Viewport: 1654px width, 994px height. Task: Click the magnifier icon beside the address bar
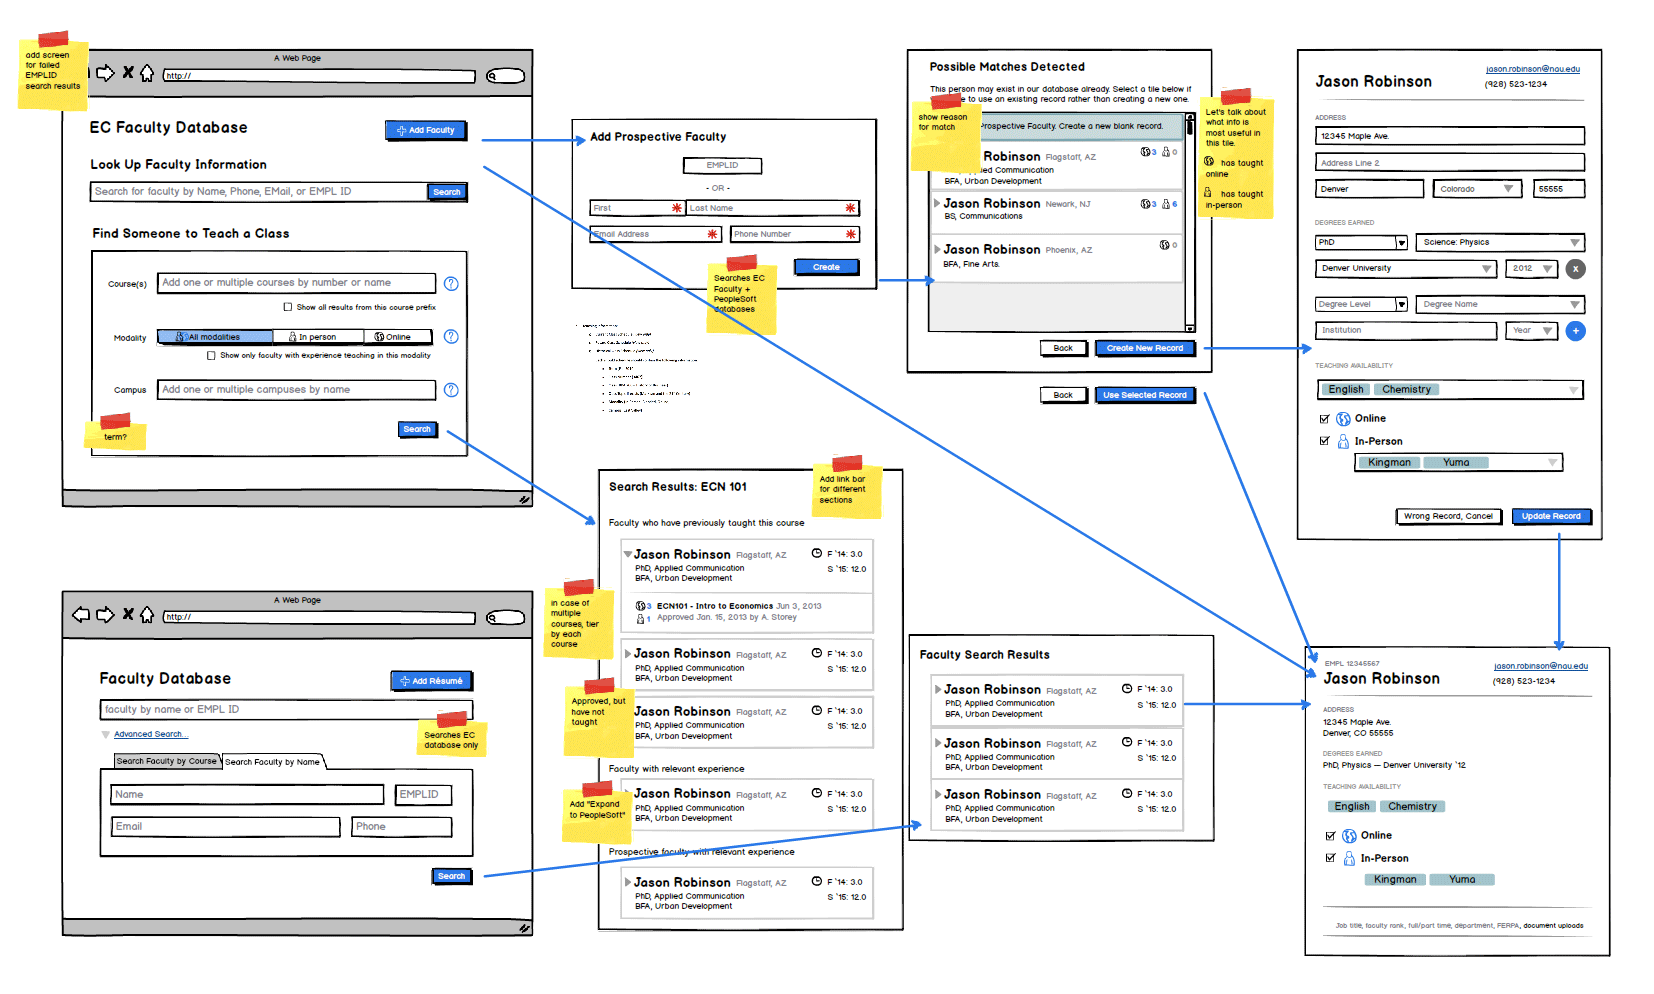coord(491,76)
